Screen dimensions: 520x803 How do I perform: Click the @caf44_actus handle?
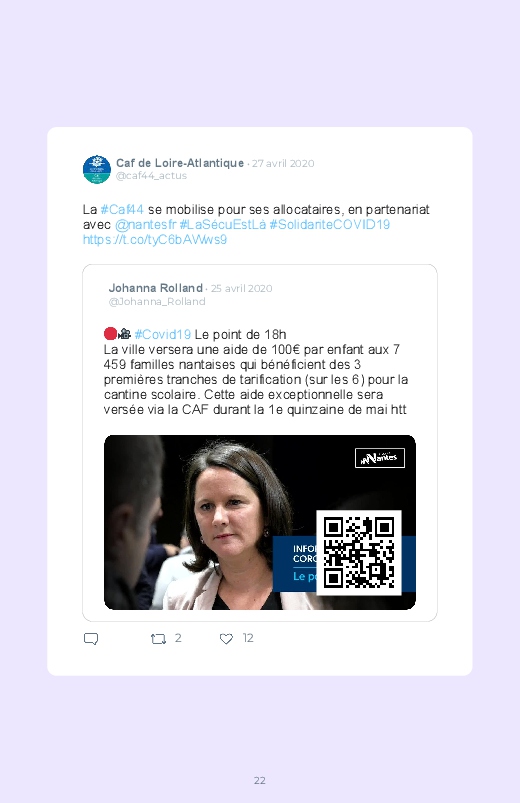pos(151,176)
